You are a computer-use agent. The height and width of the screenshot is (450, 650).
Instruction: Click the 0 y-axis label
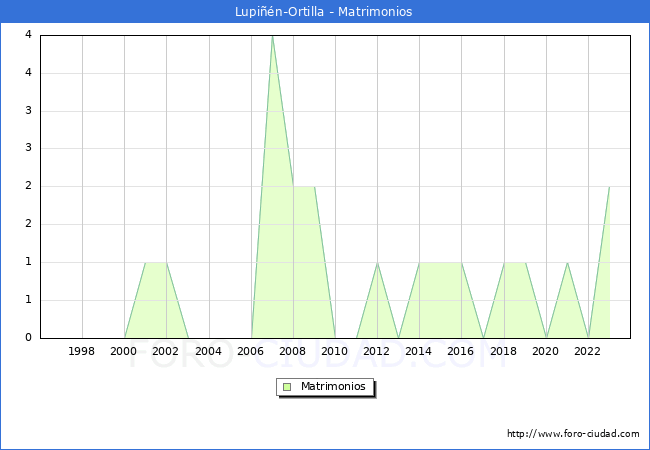(28, 337)
